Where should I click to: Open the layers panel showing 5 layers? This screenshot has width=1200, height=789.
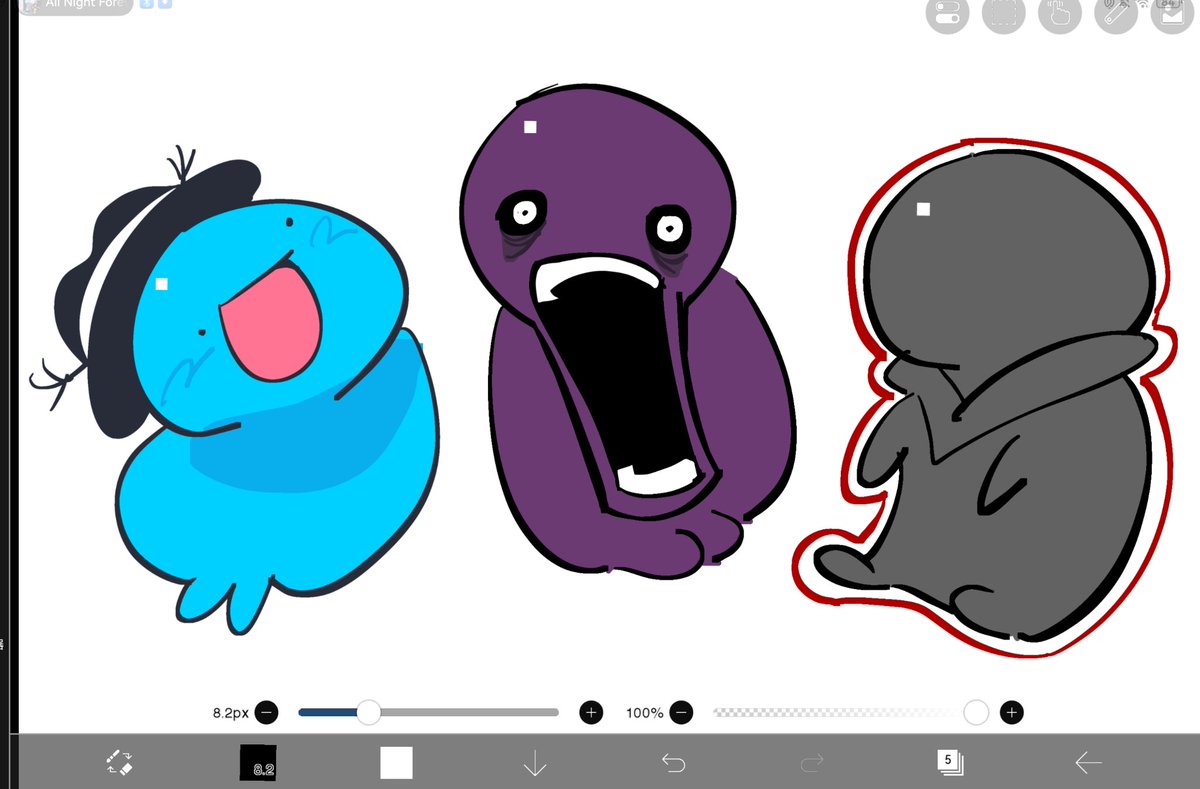click(x=950, y=763)
